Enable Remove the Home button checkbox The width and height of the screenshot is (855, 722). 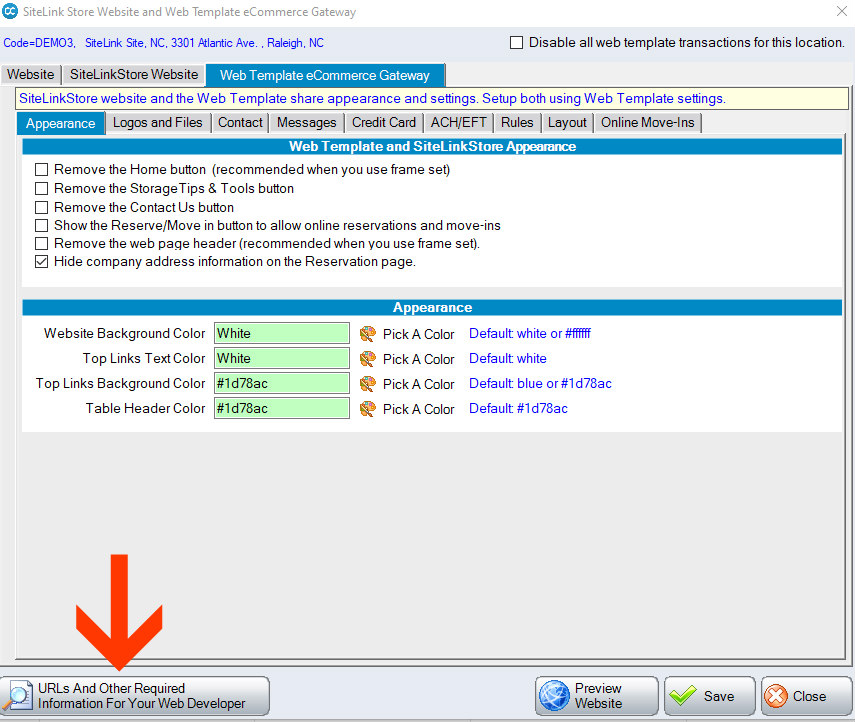(x=41, y=170)
